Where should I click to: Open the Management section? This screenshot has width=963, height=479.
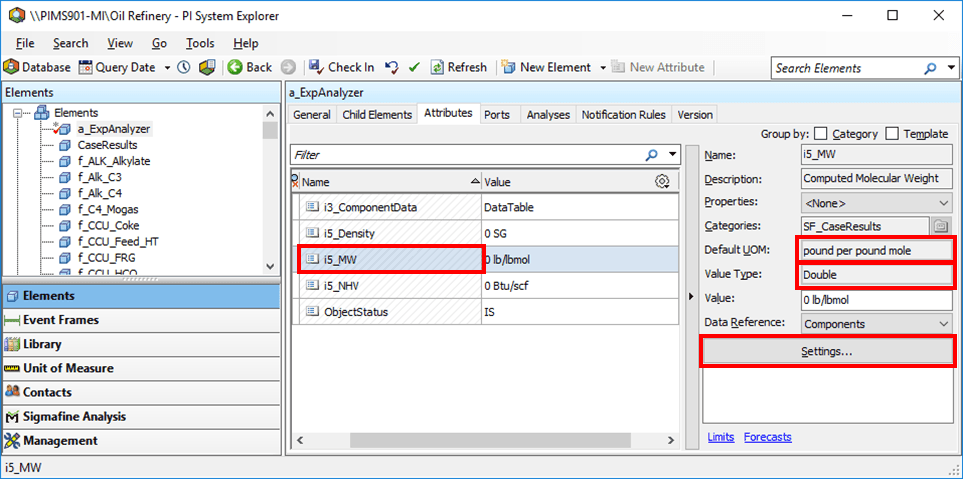click(x=141, y=441)
